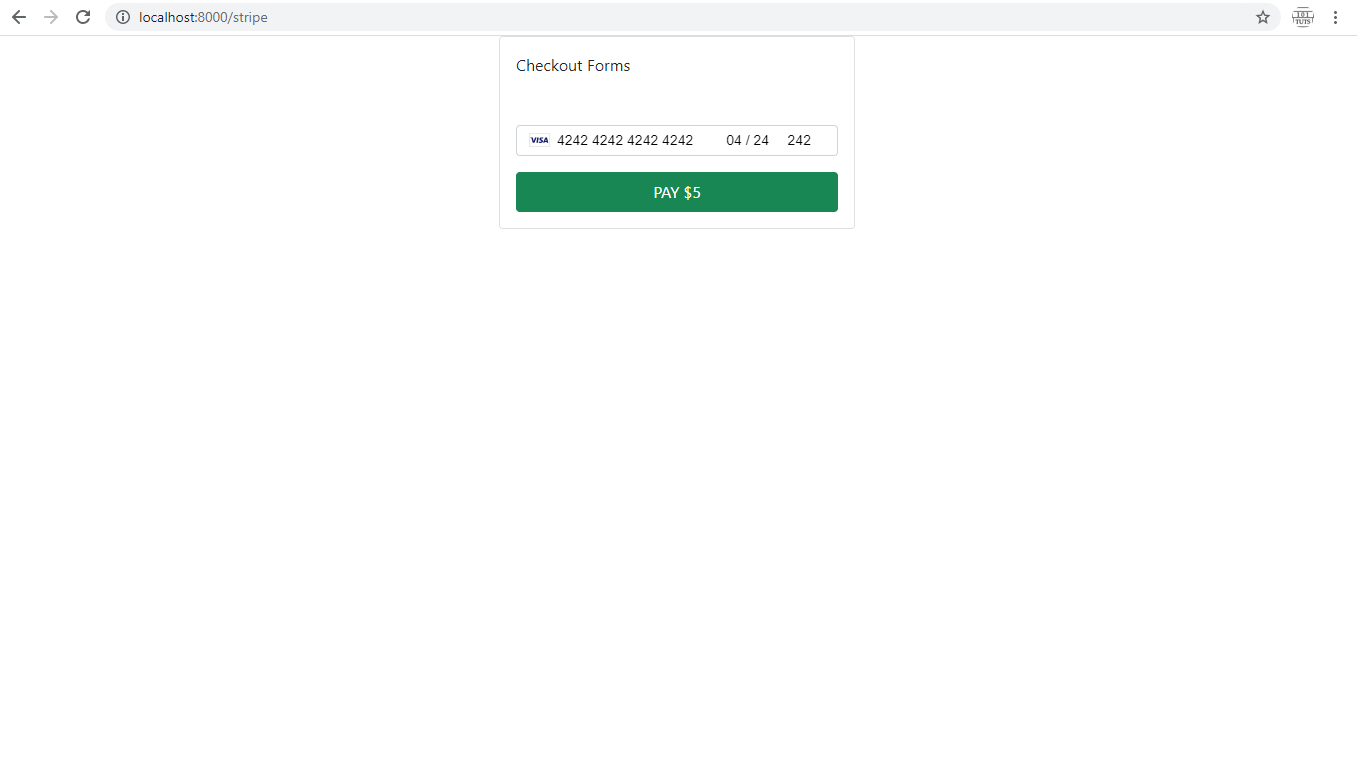The image size is (1360, 768).
Task: Click blank space above card input
Action: [x=677, y=102]
